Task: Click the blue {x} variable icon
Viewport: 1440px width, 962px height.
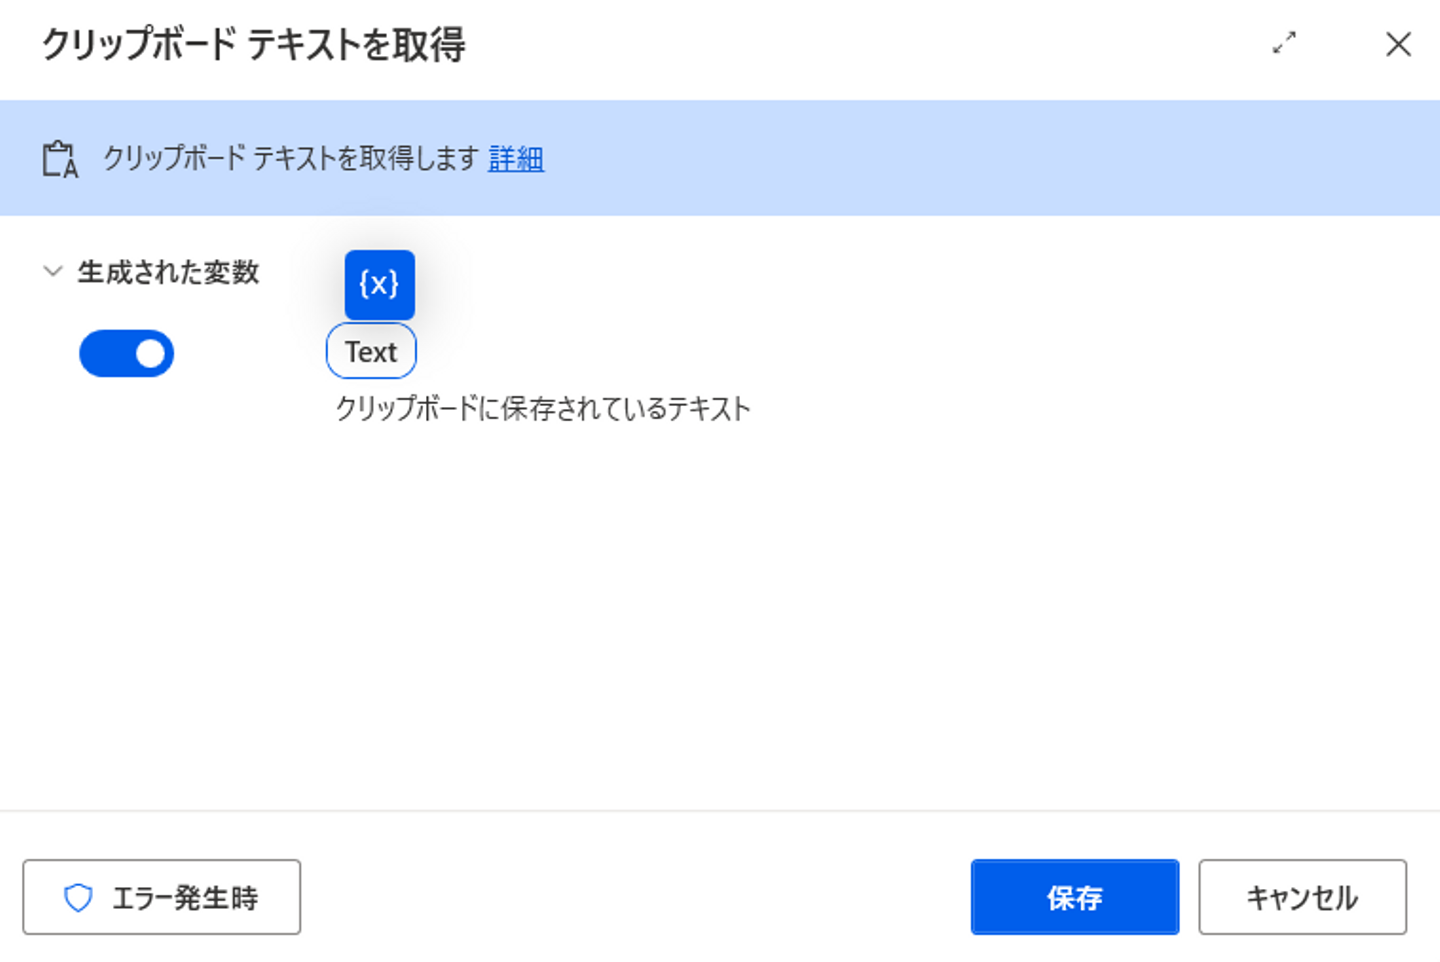Action: click(x=379, y=285)
